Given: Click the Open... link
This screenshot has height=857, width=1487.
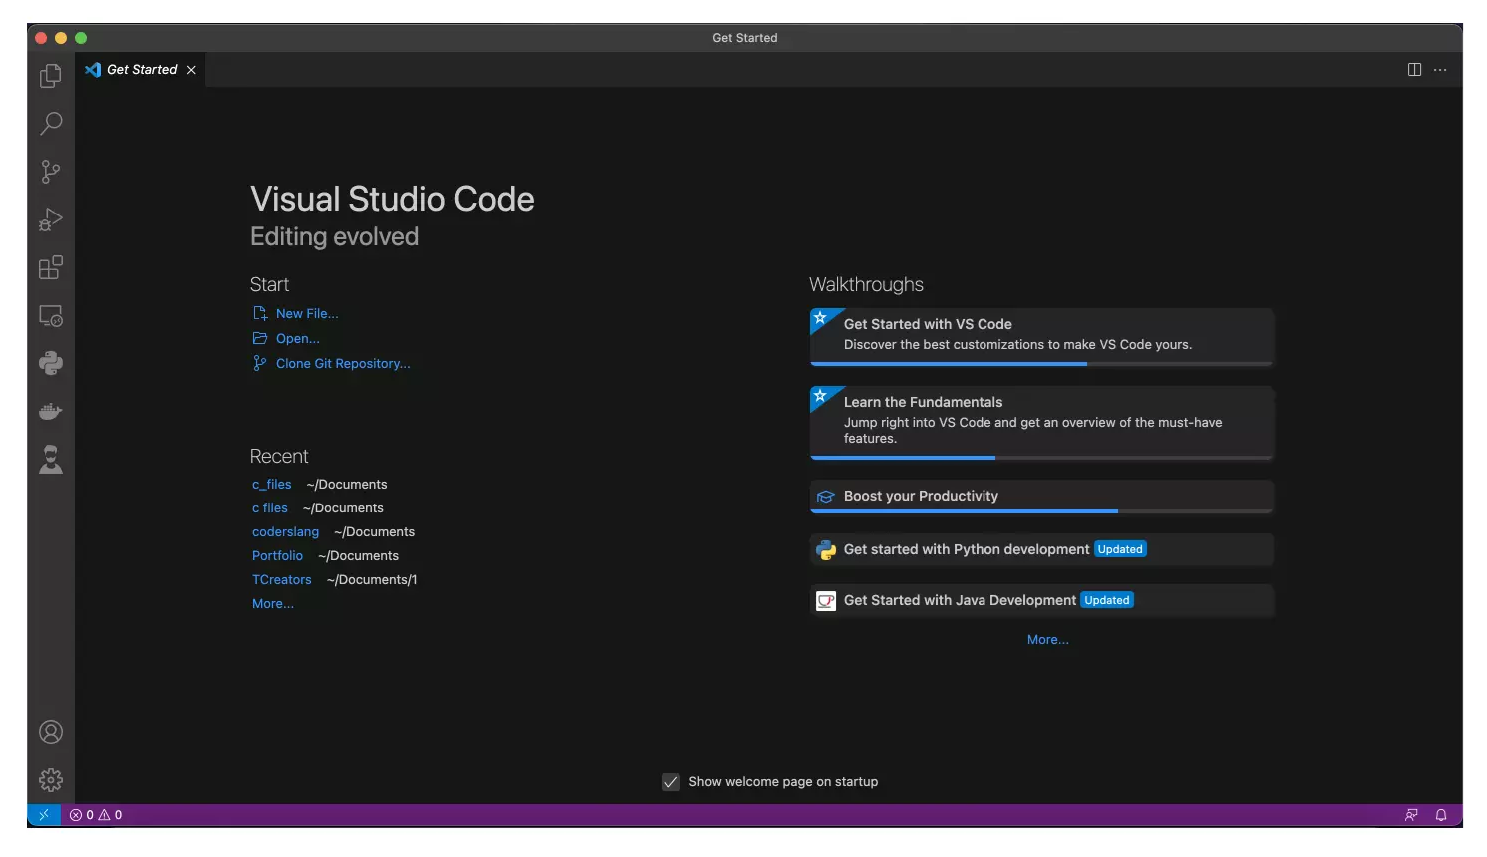Looking at the screenshot, I should 298,338.
